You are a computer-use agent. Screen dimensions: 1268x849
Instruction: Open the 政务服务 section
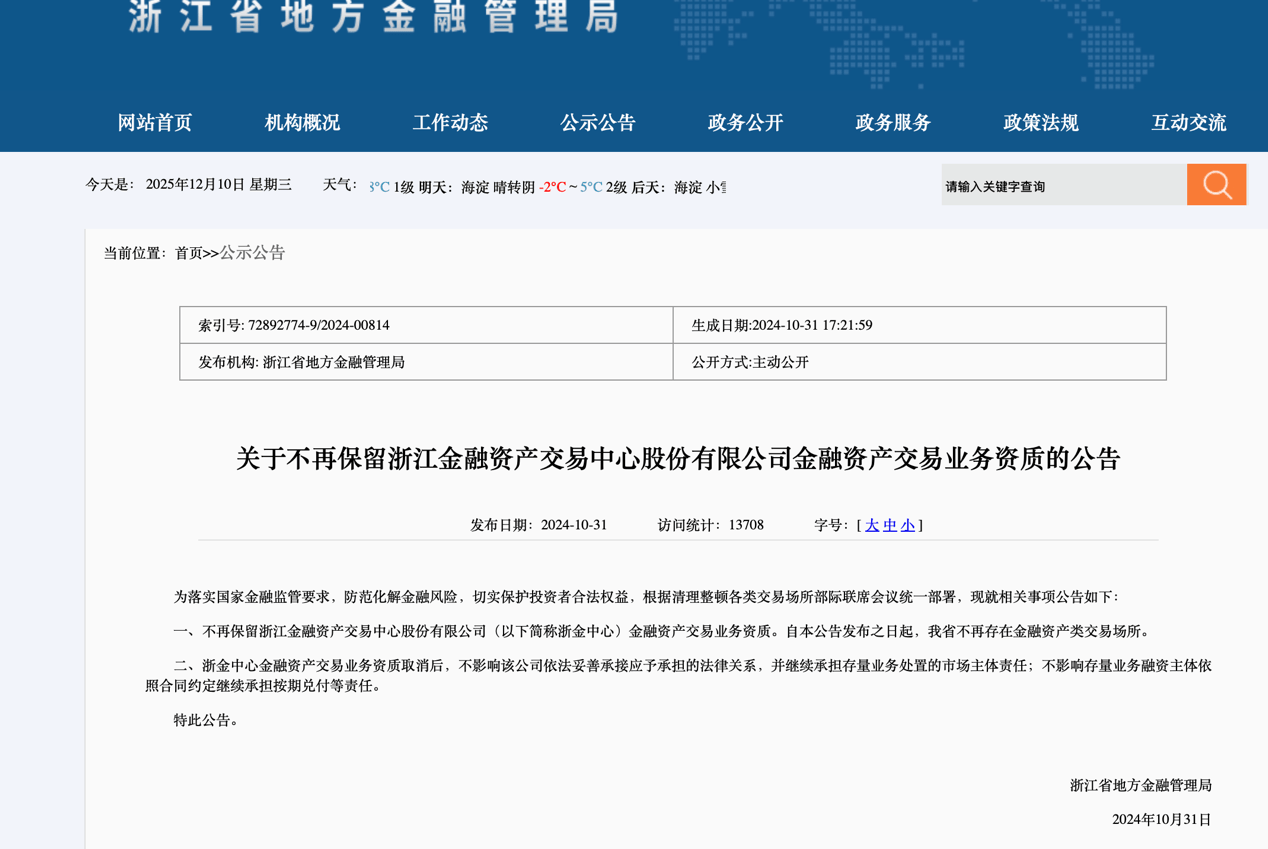pos(890,122)
